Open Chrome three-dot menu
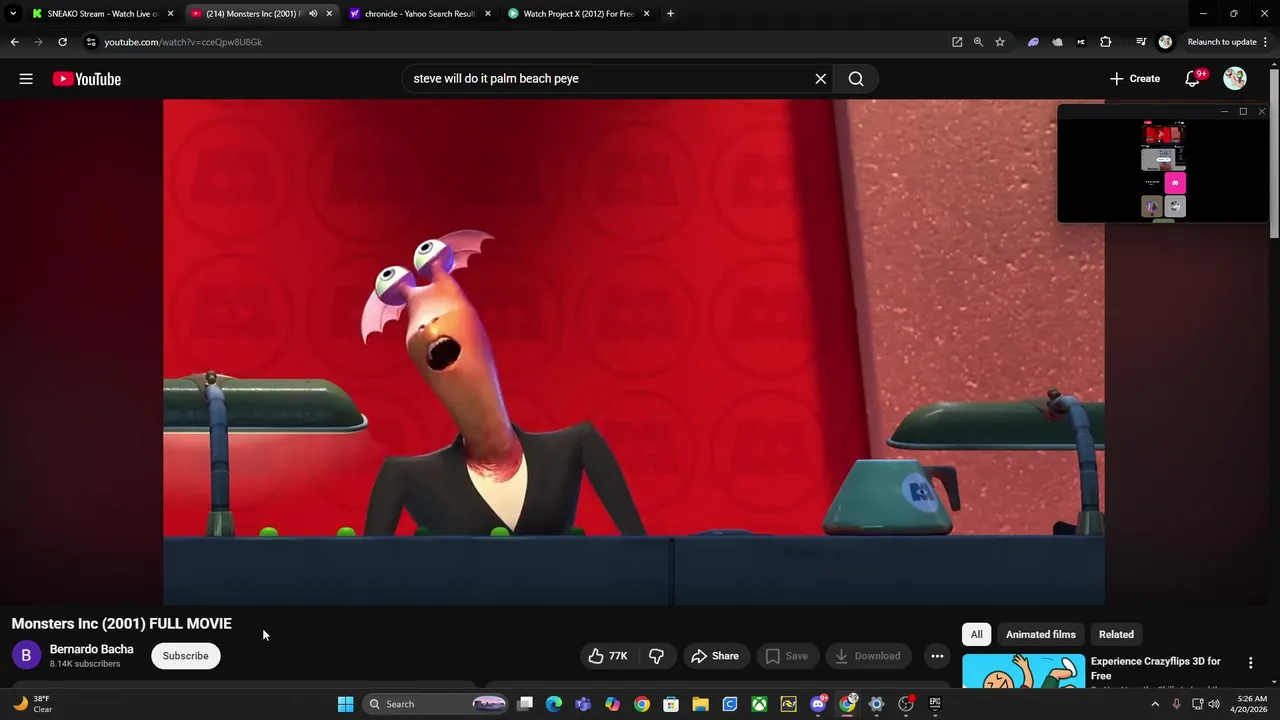 click(x=1266, y=42)
